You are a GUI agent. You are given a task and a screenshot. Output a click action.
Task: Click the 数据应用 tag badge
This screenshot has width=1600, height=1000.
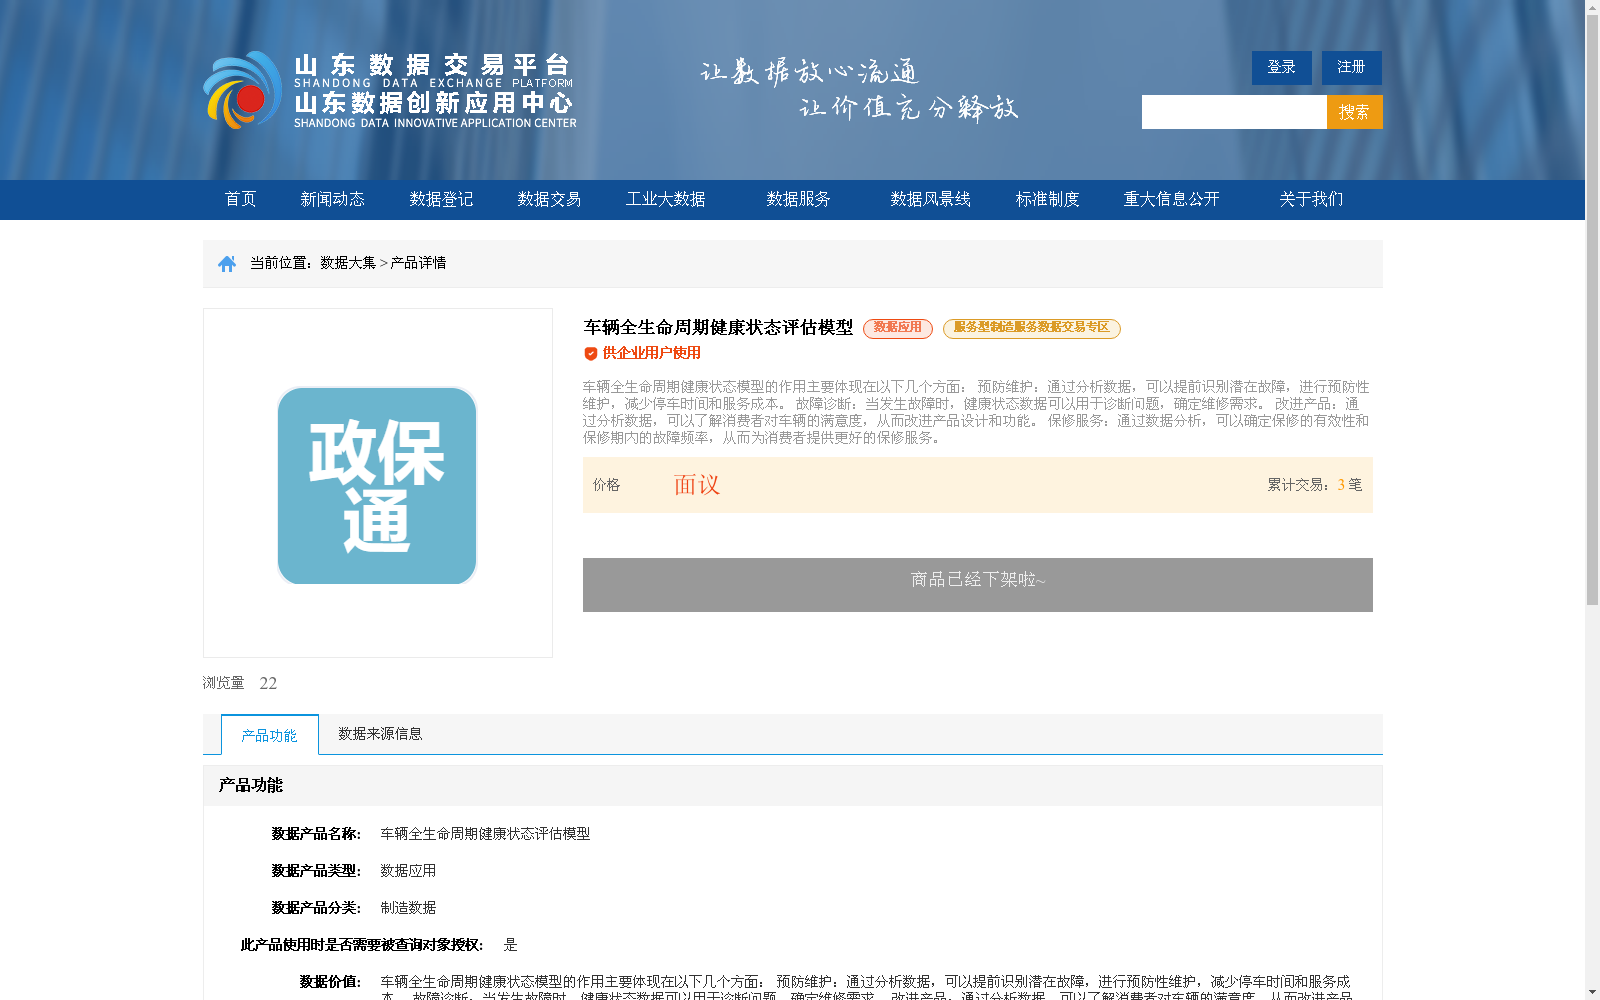898,328
